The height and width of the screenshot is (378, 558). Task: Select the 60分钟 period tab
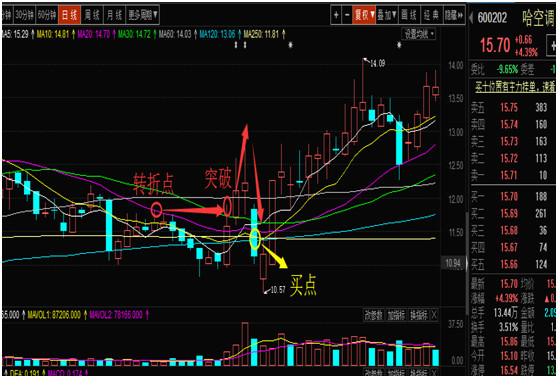pos(47,15)
